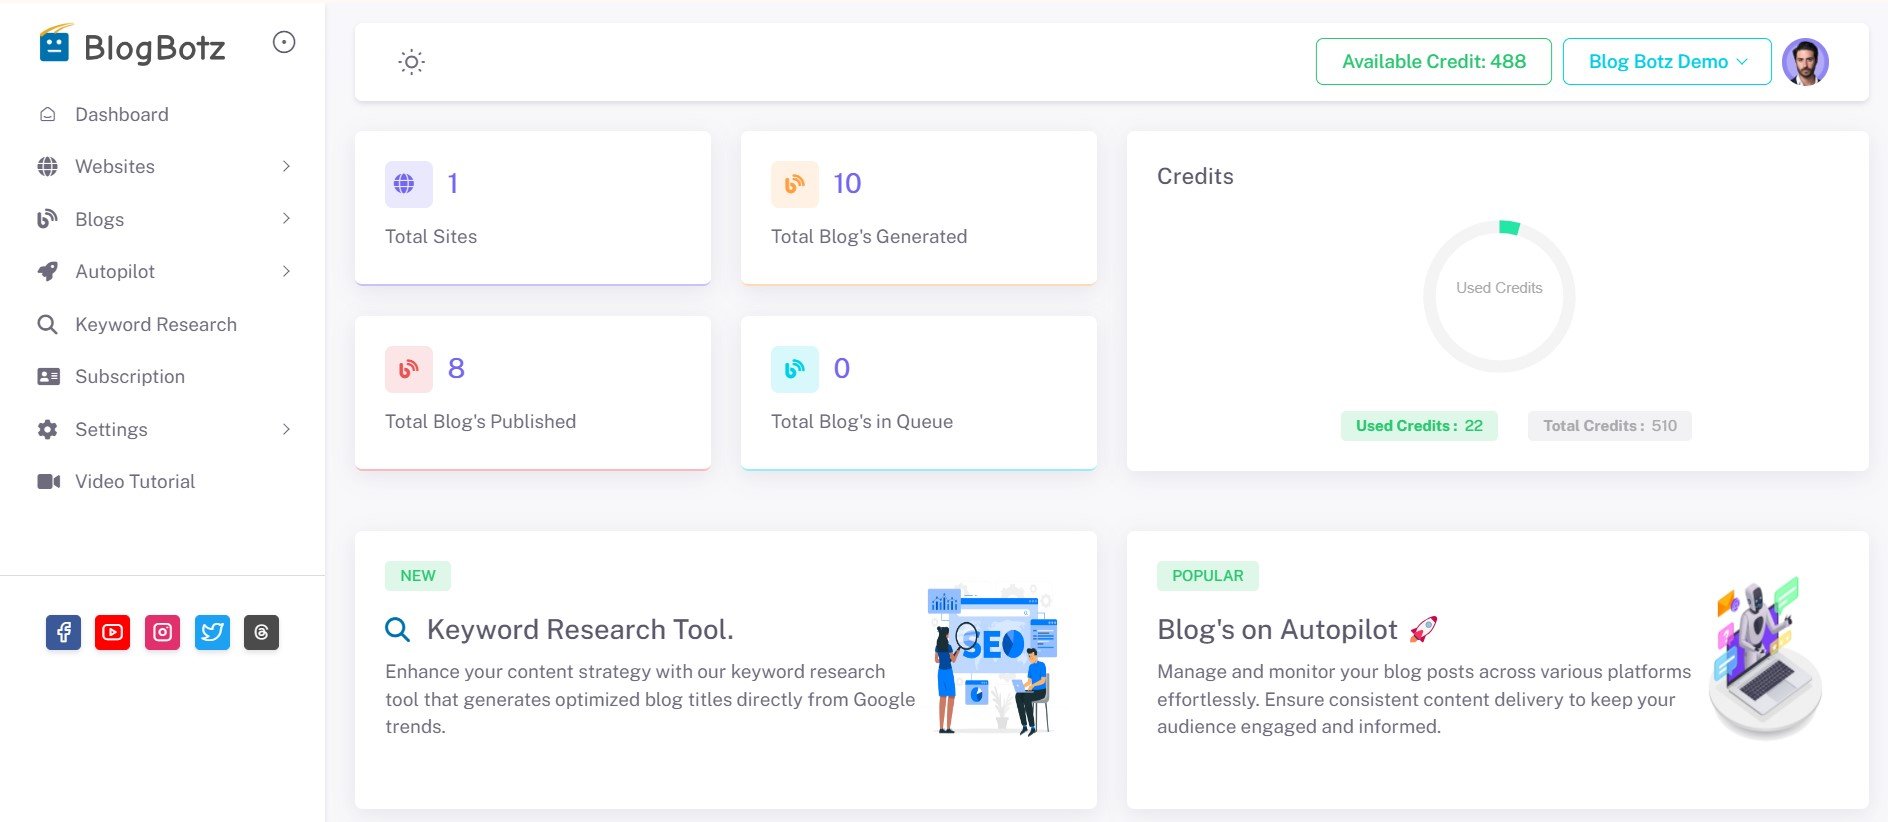Open the Blog Botz Demo dropdown
The height and width of the screenshot is (822, 1888).
[x=1666, y=62]
